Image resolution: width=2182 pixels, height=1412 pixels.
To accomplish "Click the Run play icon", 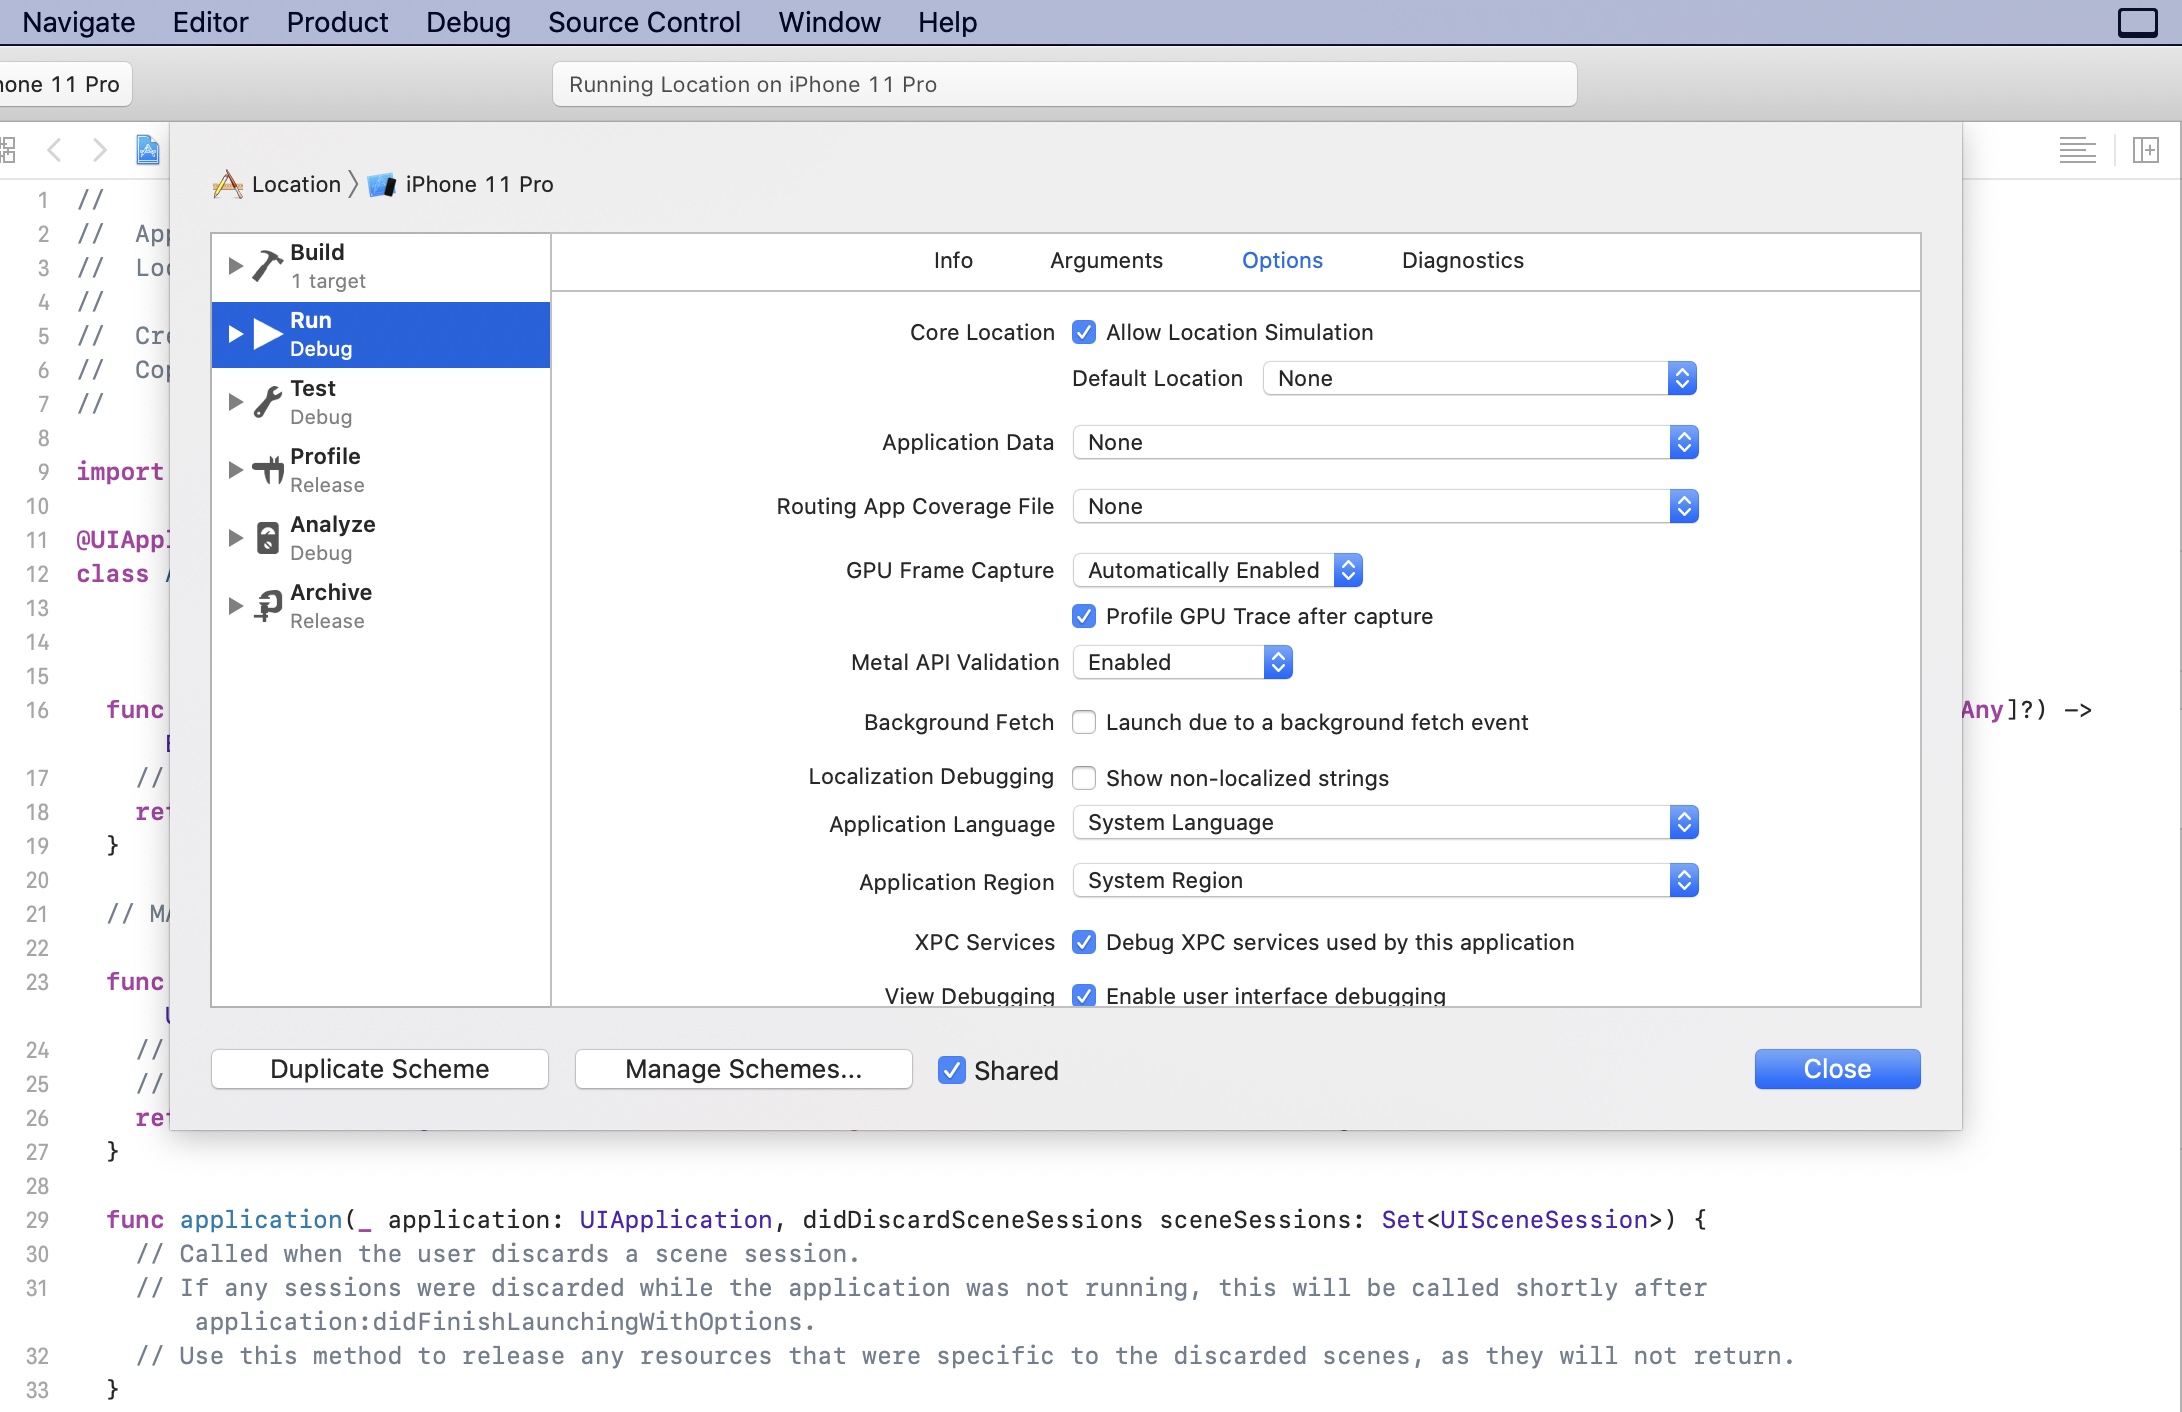I will 268,334.
